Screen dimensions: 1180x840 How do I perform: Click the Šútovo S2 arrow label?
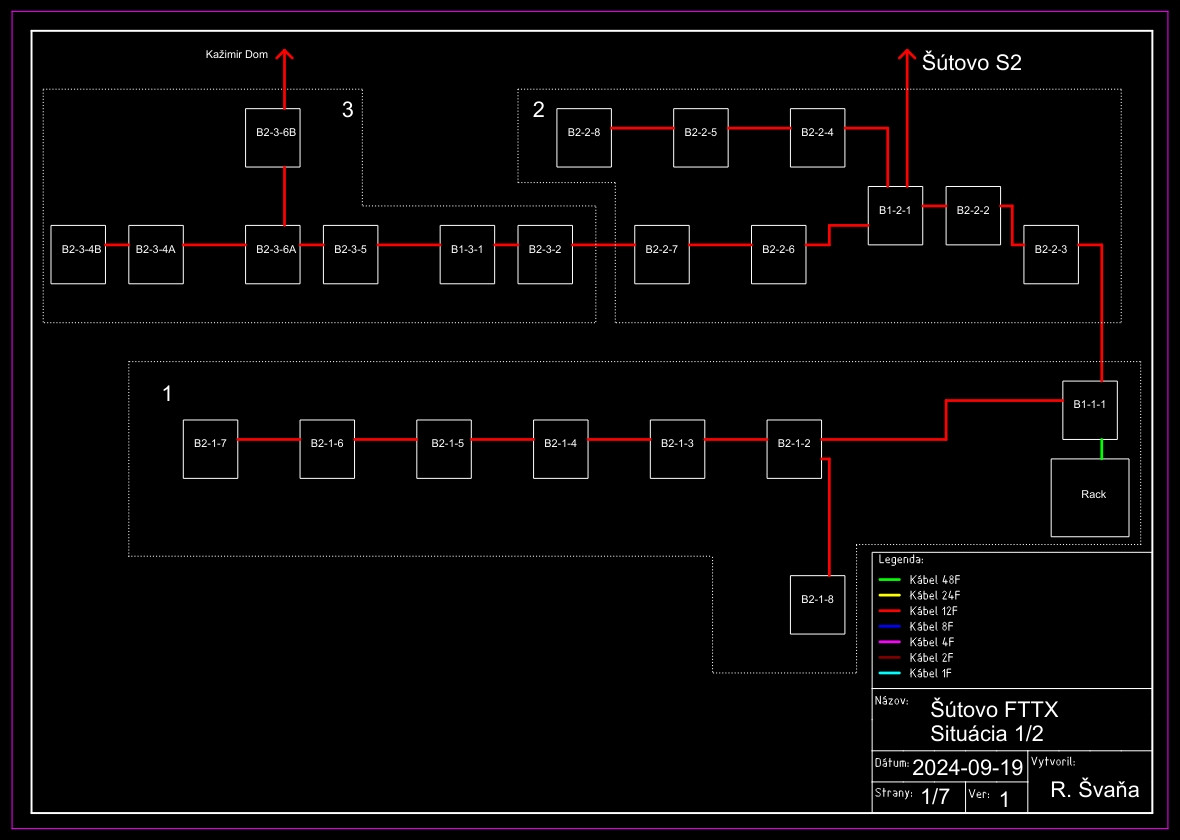(x=973, y=64)
